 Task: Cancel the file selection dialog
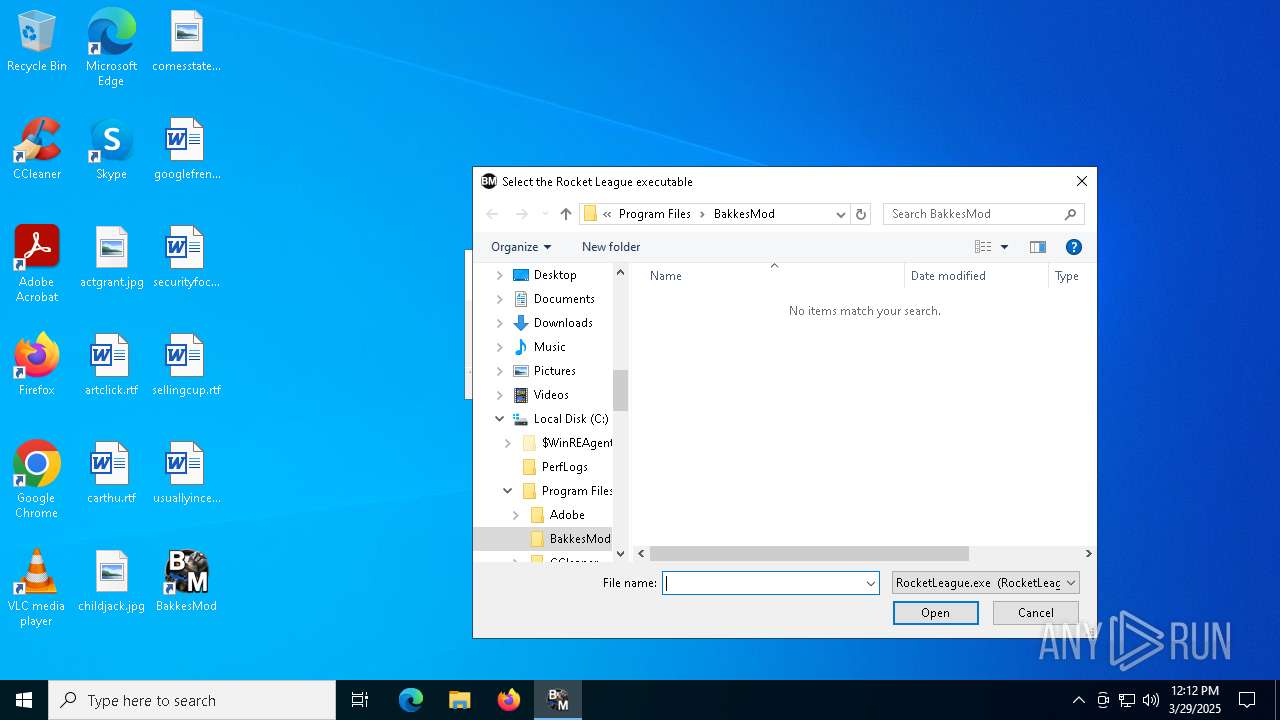(x=1036, y=613)
